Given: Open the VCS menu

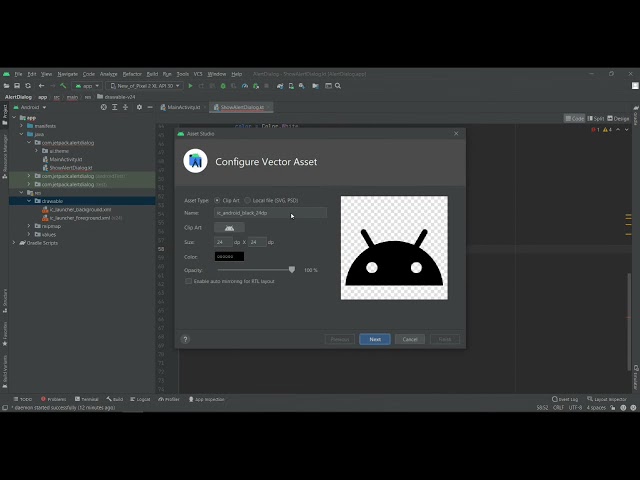Looking at the screenshot, I should [198, 74].
